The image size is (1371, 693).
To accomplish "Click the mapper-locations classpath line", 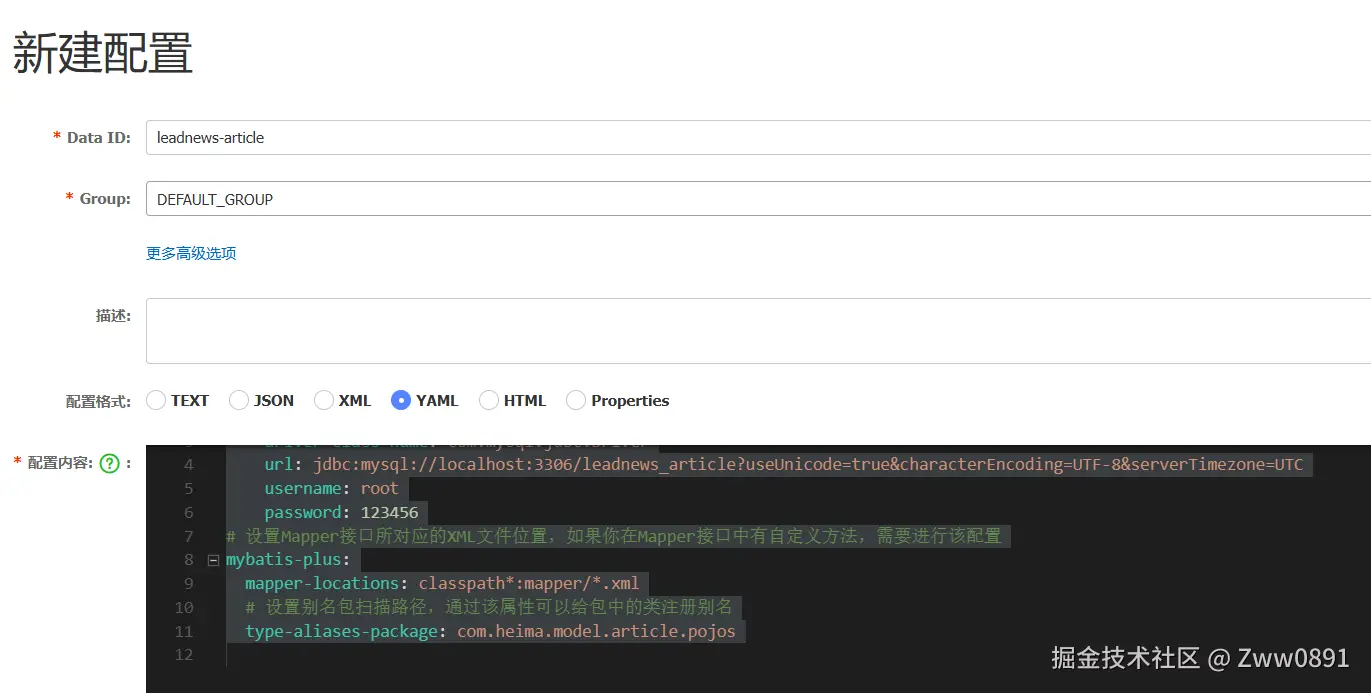I will [442, 584].
